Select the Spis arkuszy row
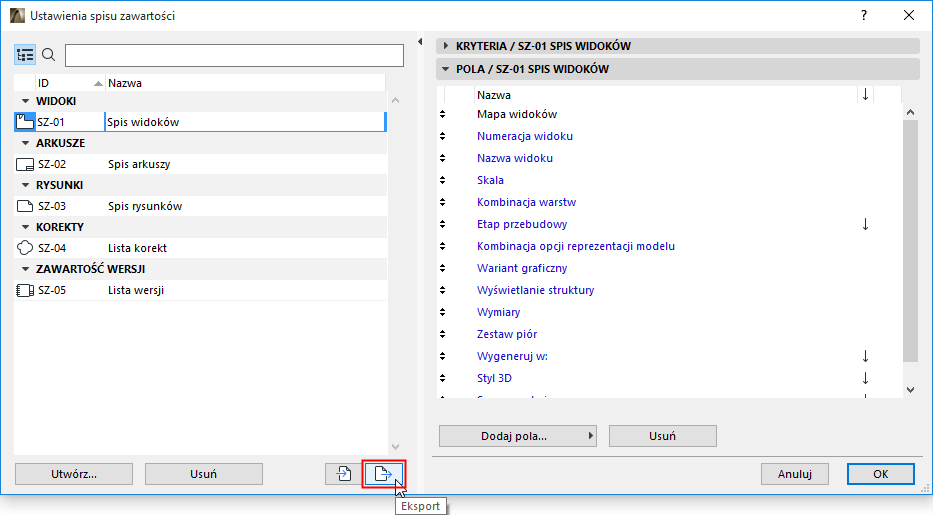Viewport: 933px width, 515px height. (x=201, y=165)
